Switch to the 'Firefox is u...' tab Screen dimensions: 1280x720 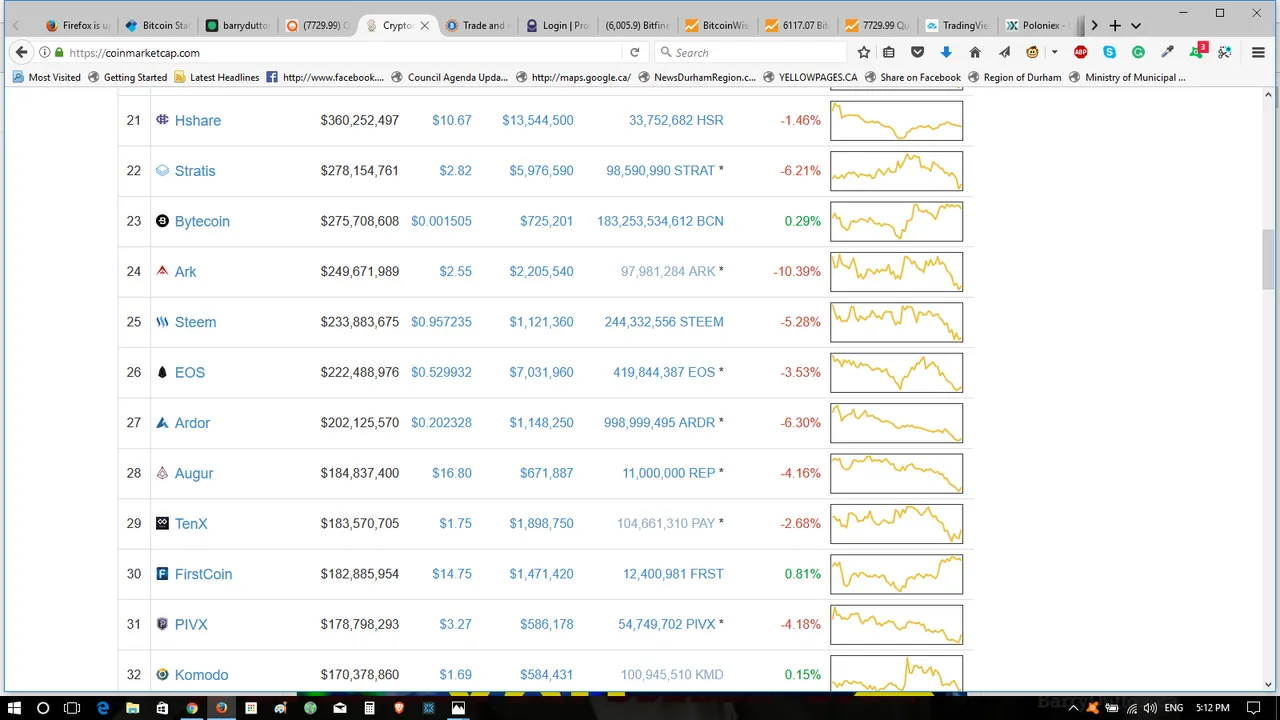[x=78, y=25]
